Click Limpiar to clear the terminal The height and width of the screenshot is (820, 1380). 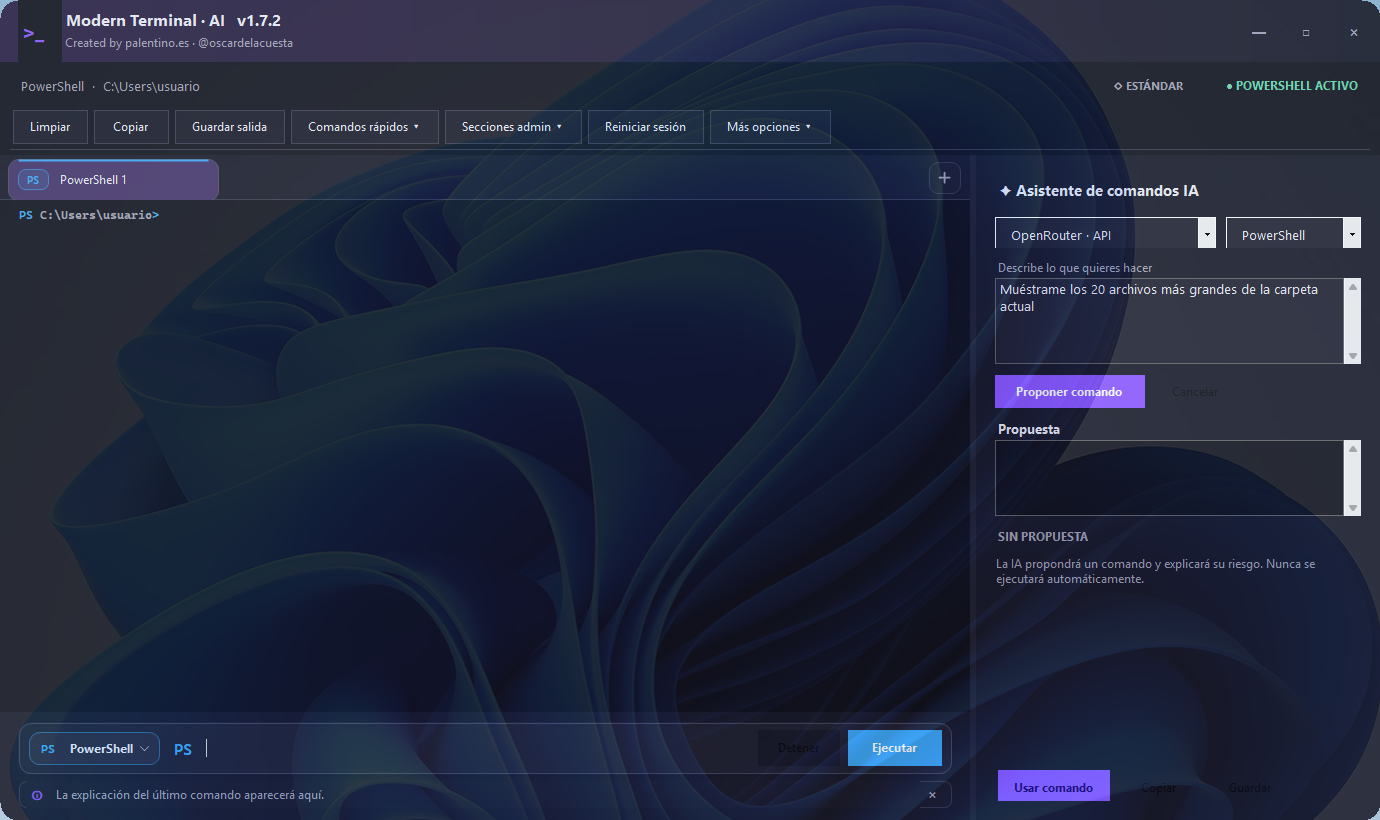(50, 127)
